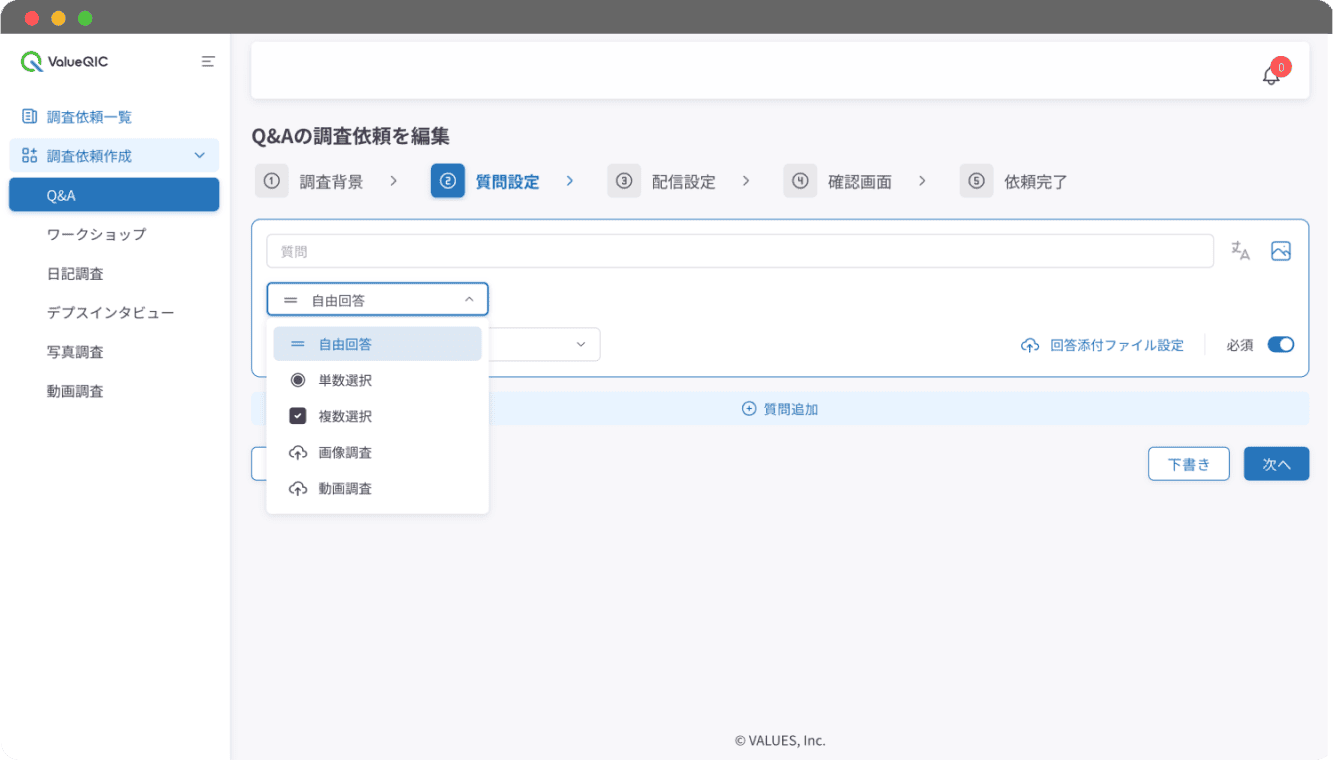Screen dimensions: 1334x760
Task: Click the notification bell icon
Action: 1271,75
